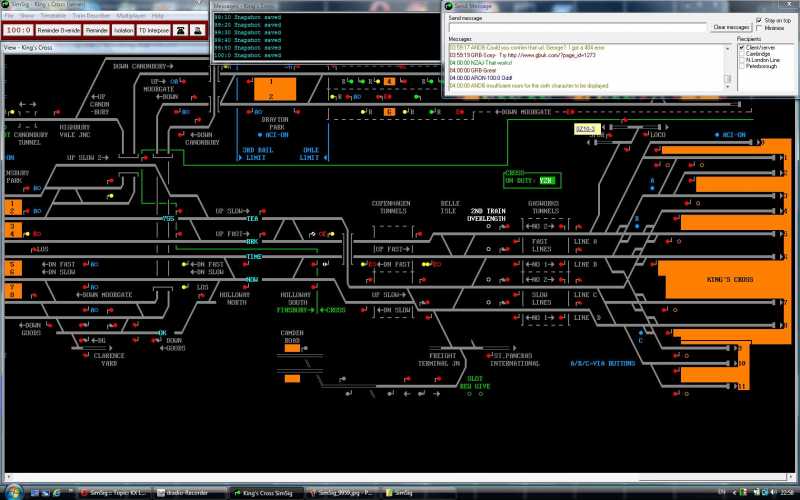The image size is (800, 500).
Task: Click the 2ND TRAIN OVERLENGTH label
Action: pyautogui.click(x=488, y=215)
